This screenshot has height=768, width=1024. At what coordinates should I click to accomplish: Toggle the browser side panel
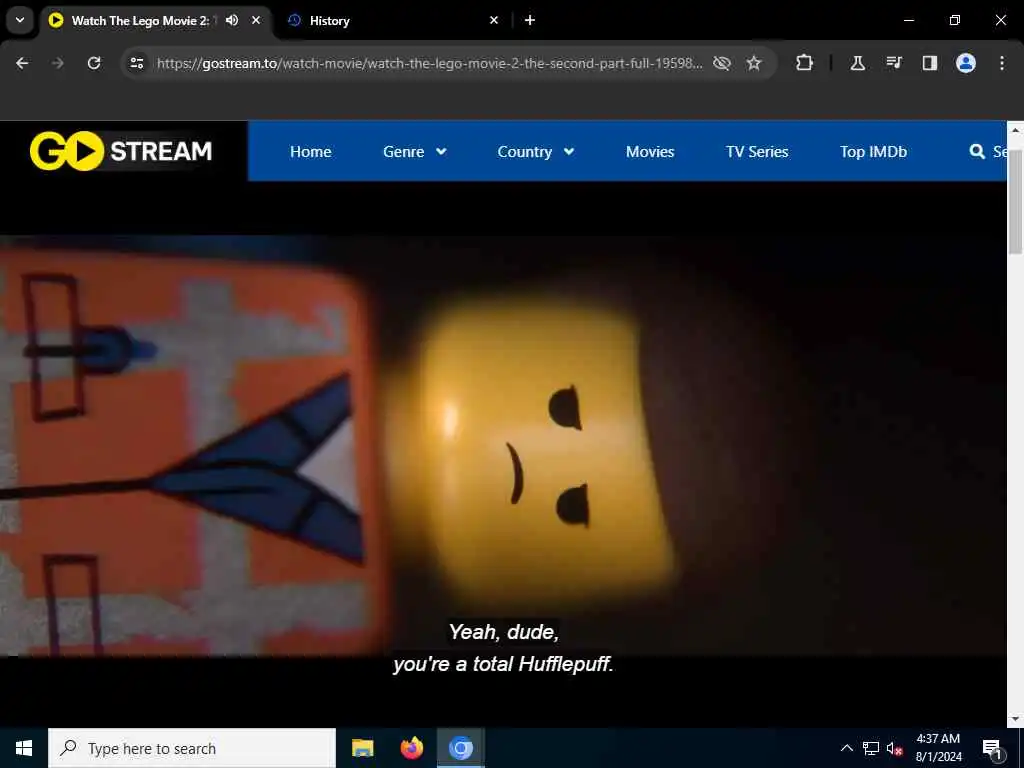click(x=930, y=63)
